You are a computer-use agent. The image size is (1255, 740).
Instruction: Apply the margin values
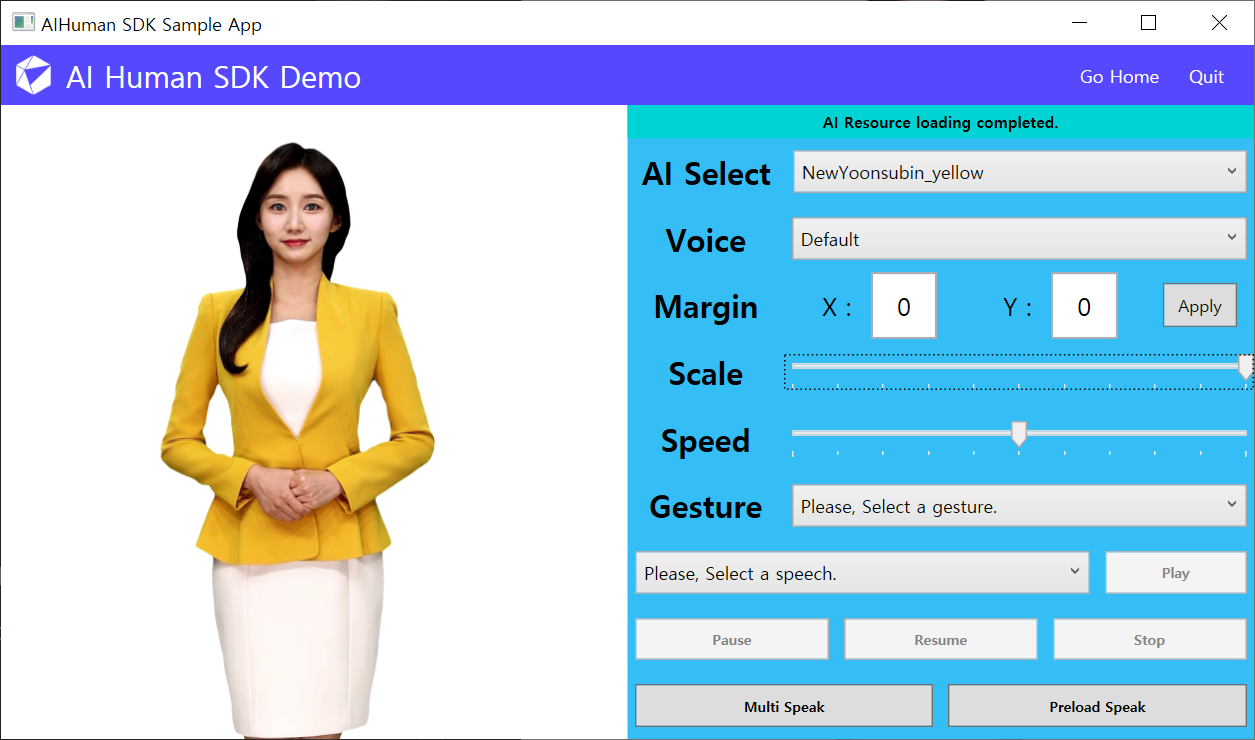1200,306
